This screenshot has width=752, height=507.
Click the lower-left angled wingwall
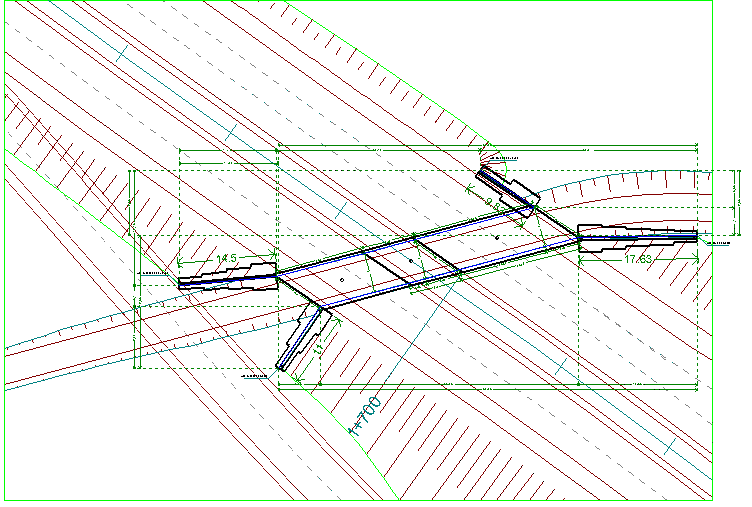coord(303,339)
